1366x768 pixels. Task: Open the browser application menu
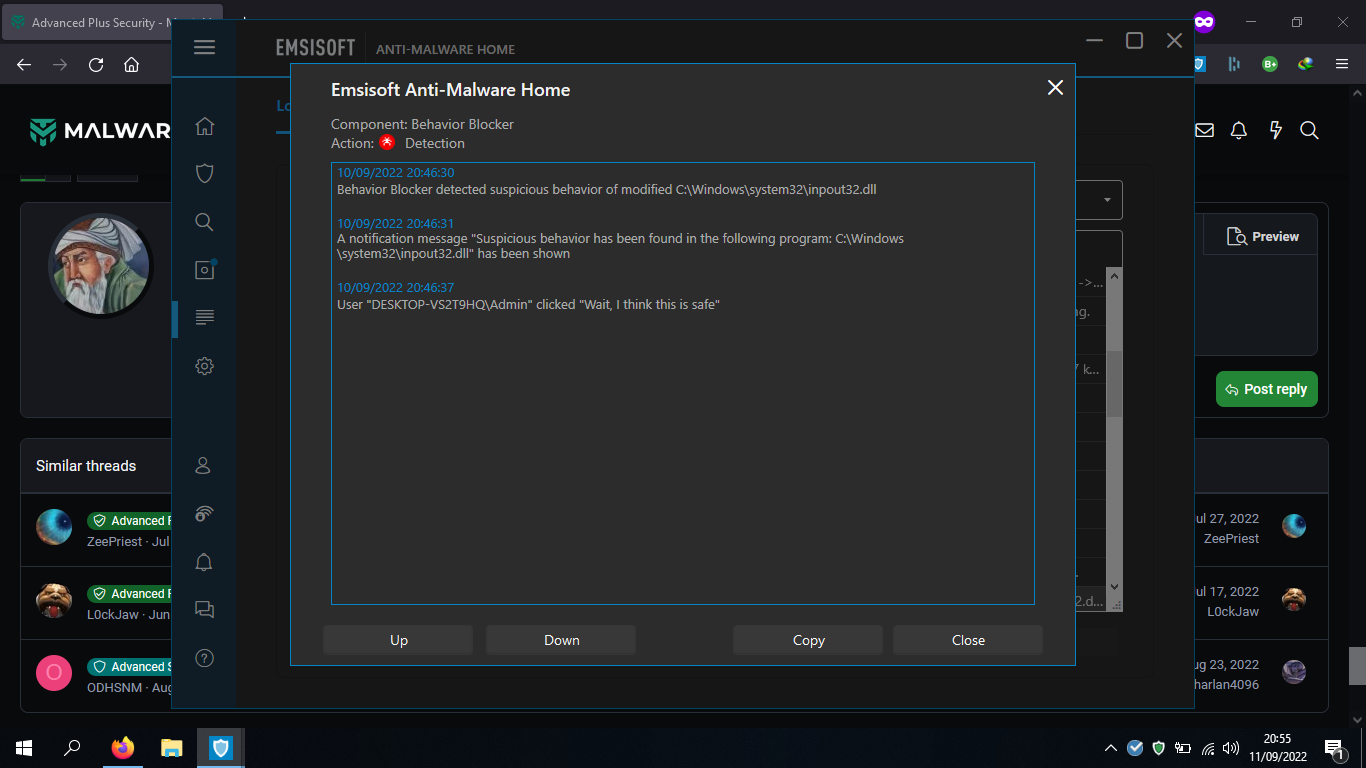click(x=1342, y=64)
